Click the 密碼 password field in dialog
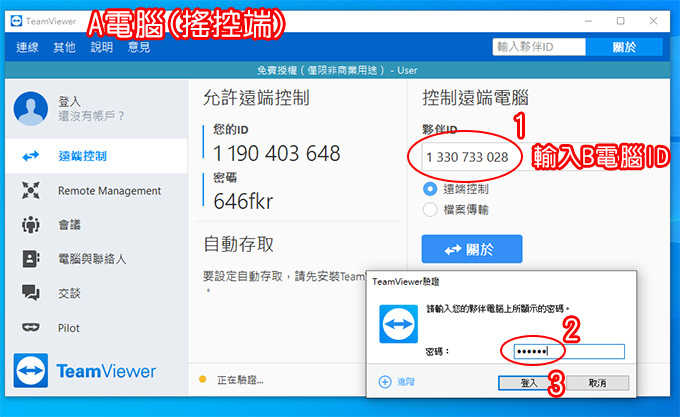680x417 pixels. coord(569,351)
